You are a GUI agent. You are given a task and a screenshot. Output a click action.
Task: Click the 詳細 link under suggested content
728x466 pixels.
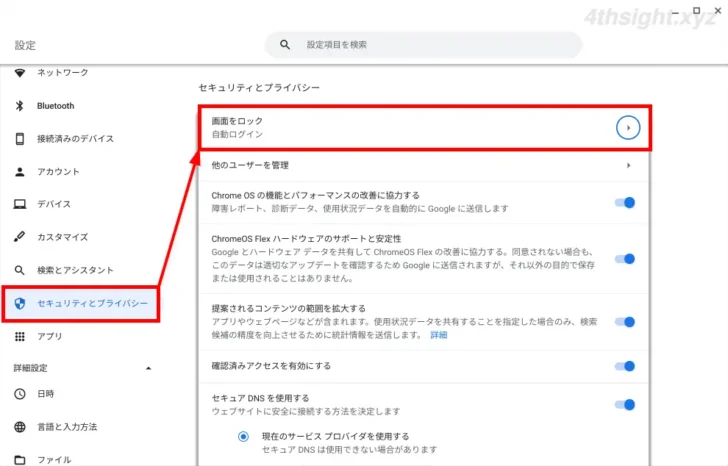pos(438,335)
